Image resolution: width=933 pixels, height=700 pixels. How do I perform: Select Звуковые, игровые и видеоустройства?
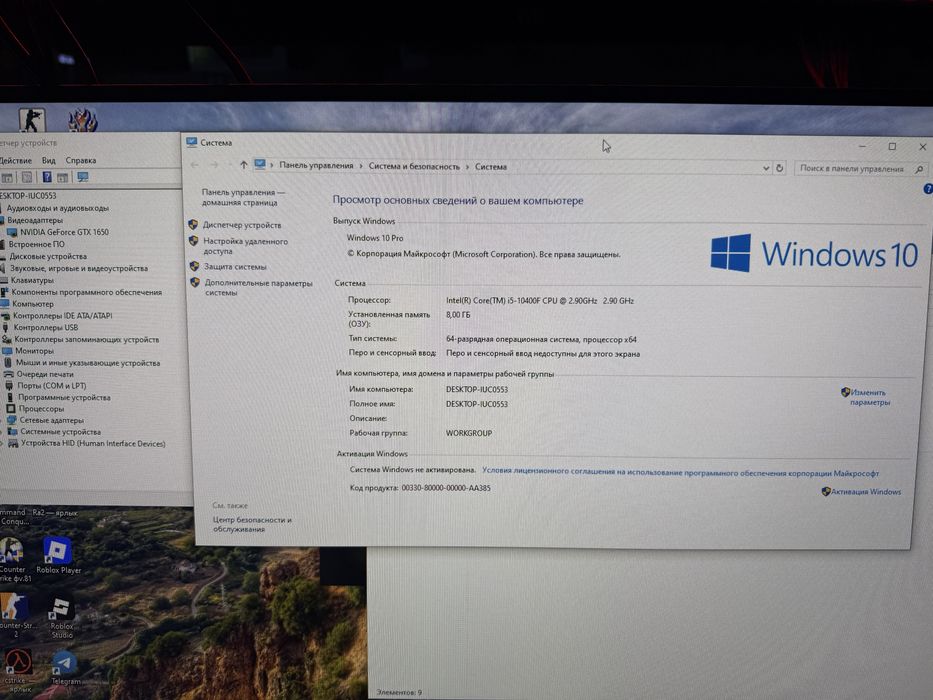[x=79, y=268]
